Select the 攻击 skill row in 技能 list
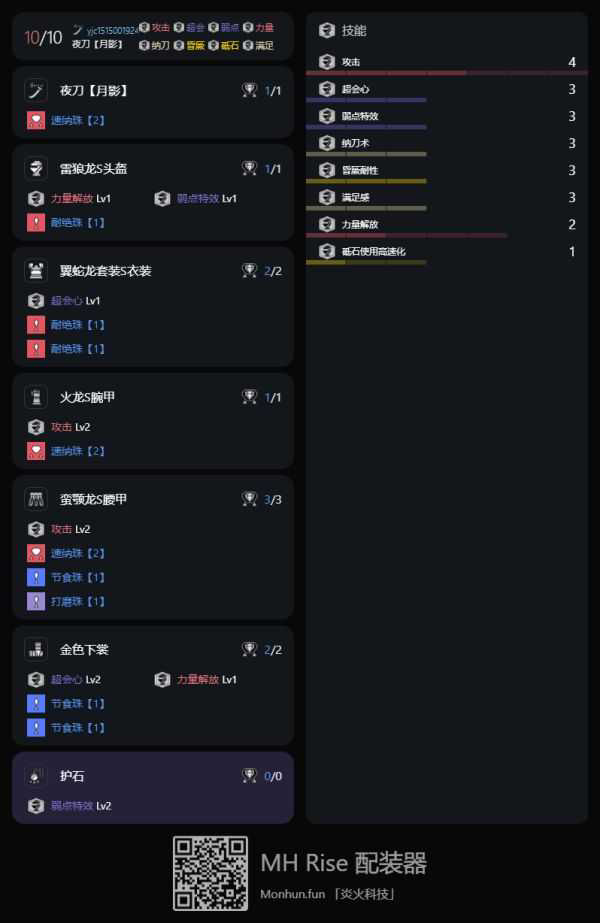 tap(446, 62)
